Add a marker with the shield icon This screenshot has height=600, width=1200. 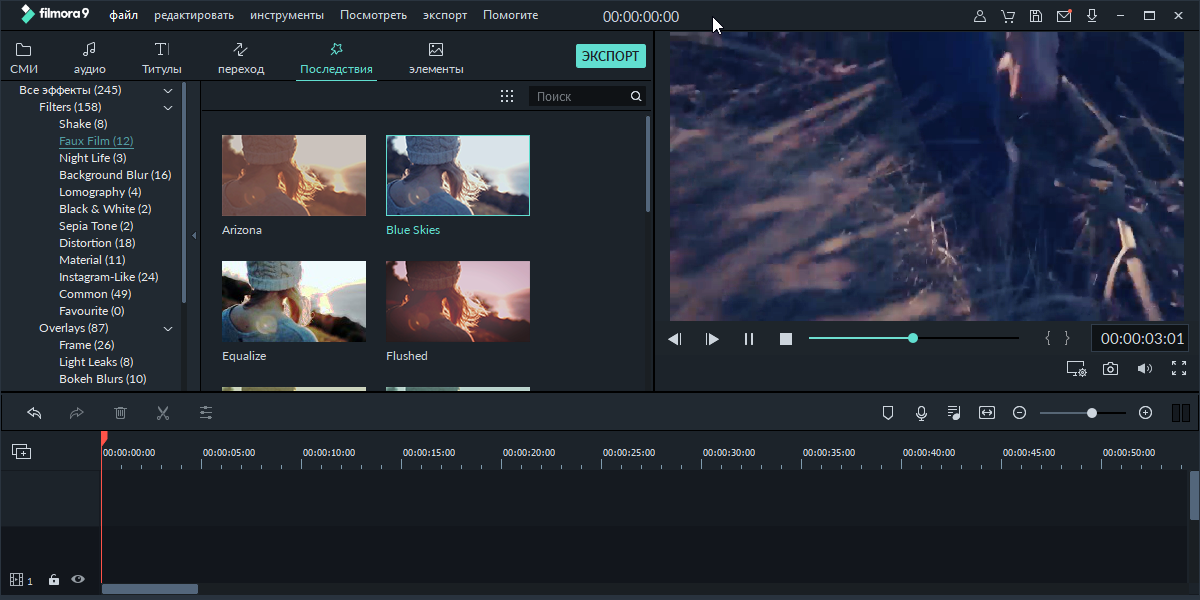(887, 413)
